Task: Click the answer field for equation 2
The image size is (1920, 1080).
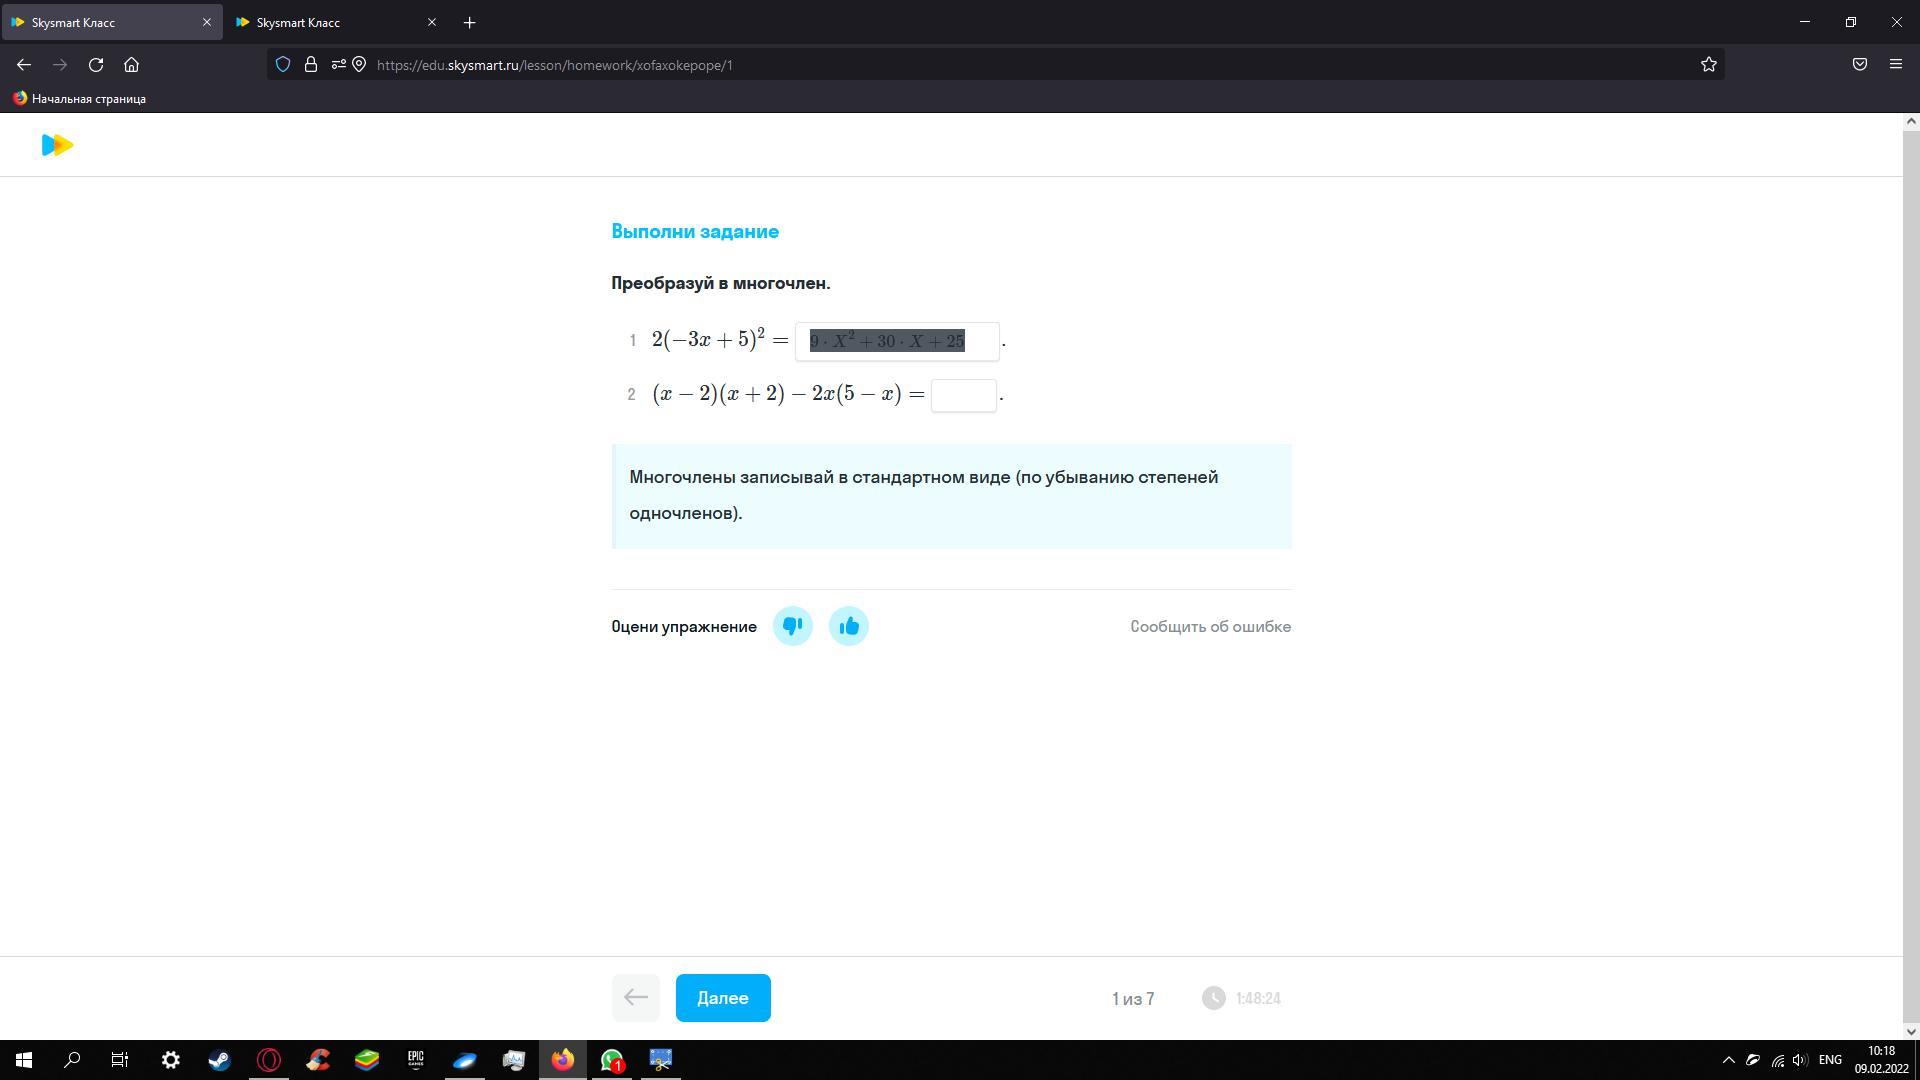Action: point(963,395)
